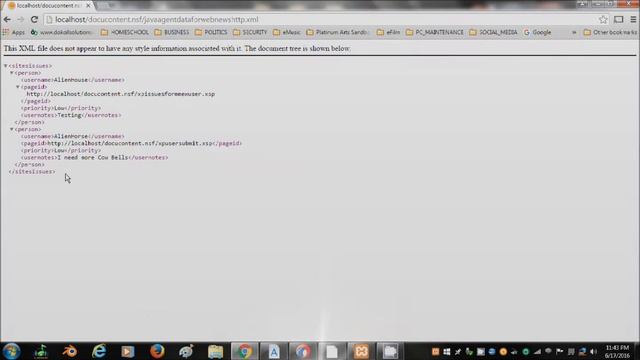Image resolution: width=640 pixels, height=360 pixels.
Task: Click the username text AlienHorse
Action: 71,136
